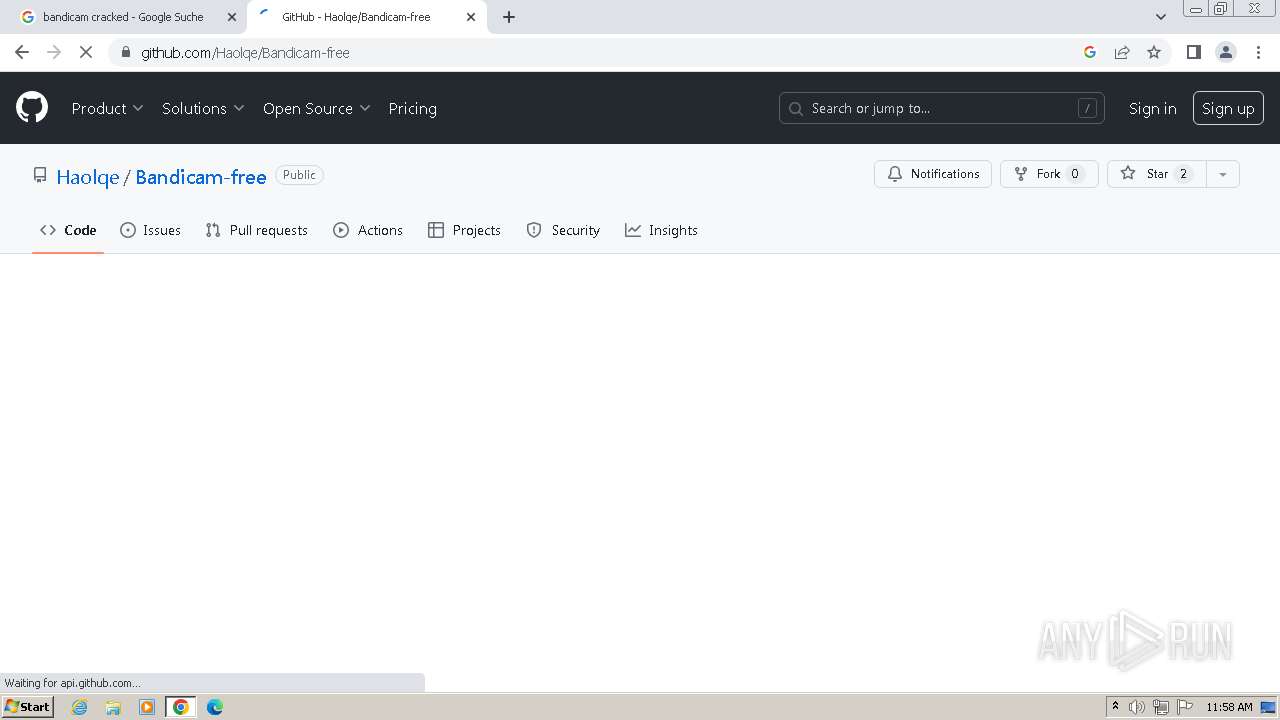1280x720 pixels.
Task: Fork the repository with Fork button
Action: click(1049, 174)
